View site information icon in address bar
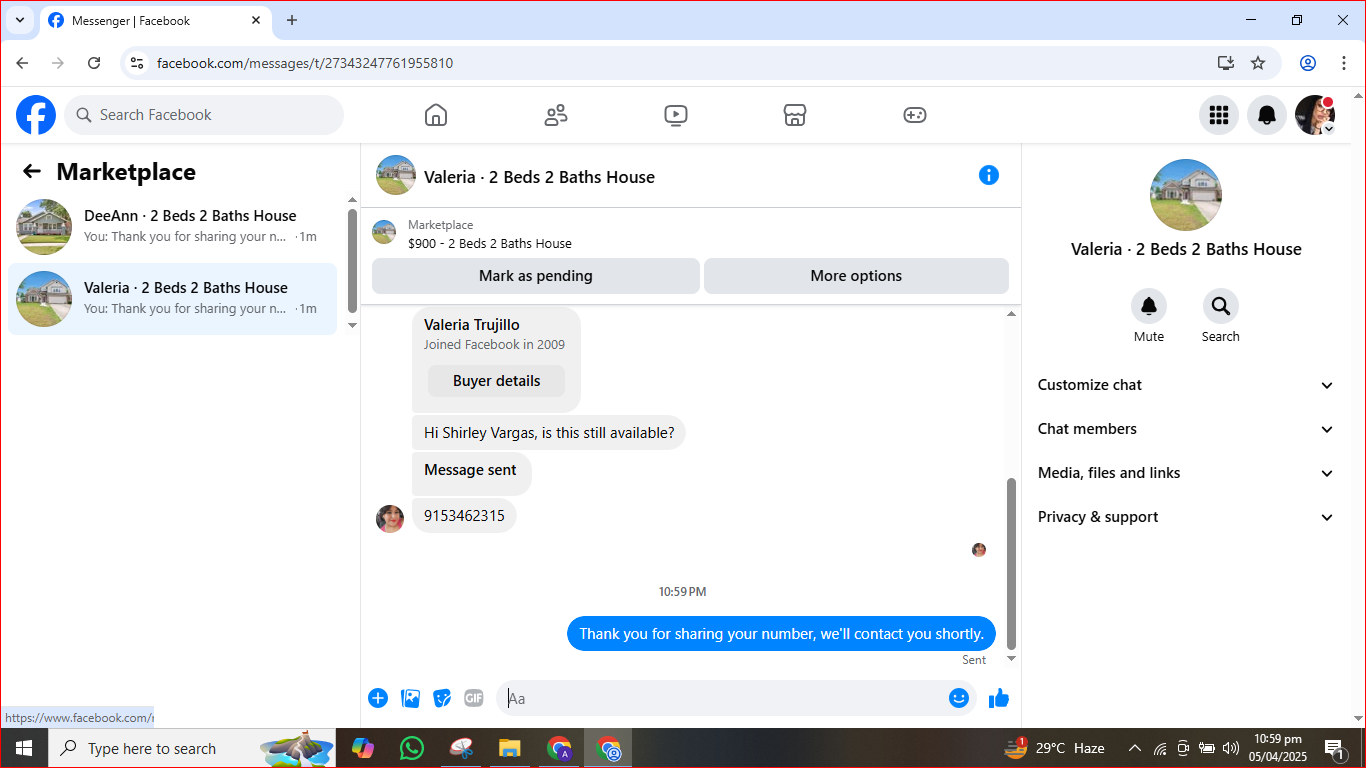This screenshot has height=768, width=1366. 137,63
